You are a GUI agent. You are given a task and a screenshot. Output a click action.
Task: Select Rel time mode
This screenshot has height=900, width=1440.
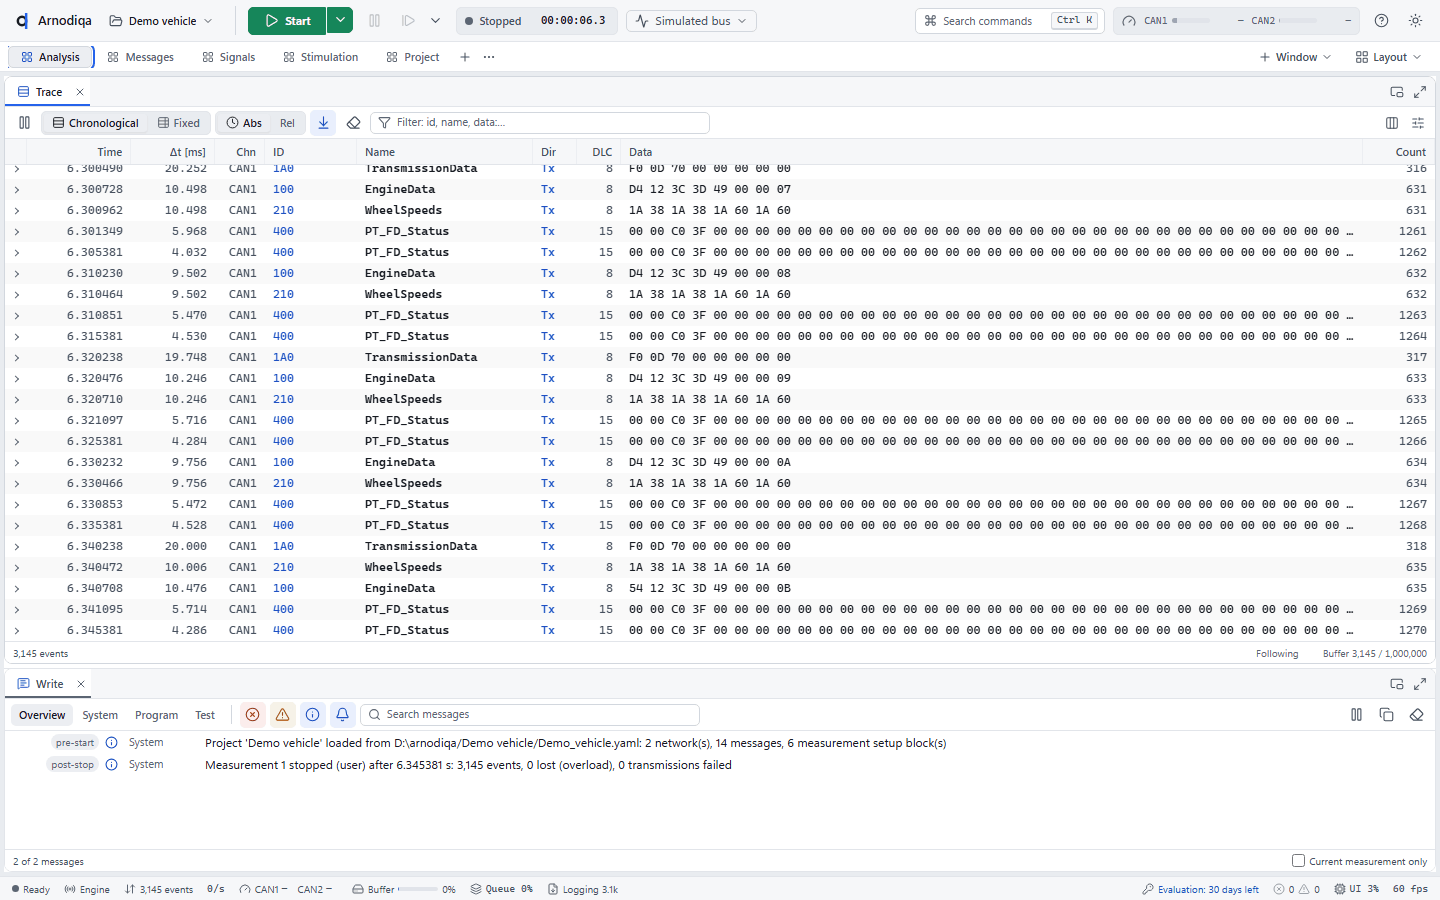point(287,123)
